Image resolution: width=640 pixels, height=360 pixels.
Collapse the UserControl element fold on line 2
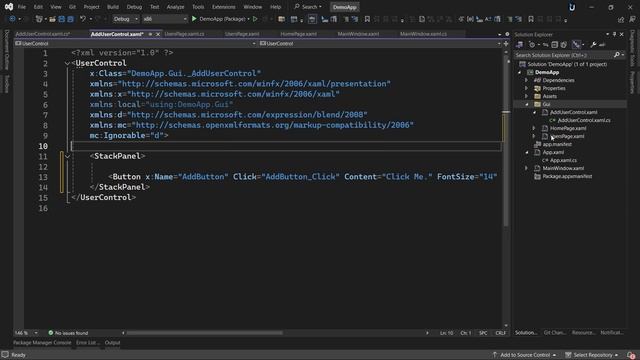[67, 63]
